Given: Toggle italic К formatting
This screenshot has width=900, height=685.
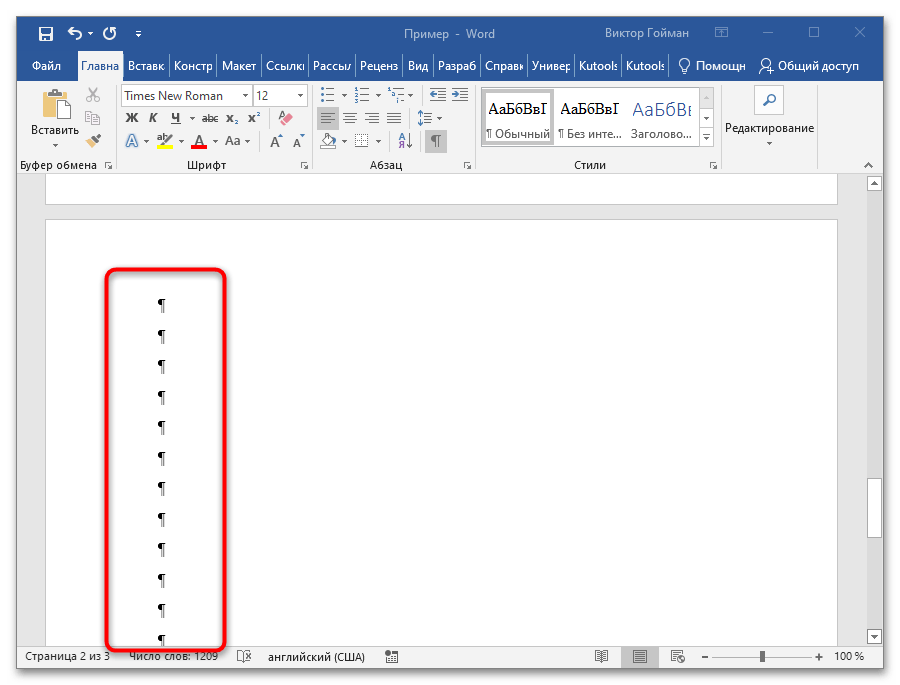Looking at the screenshot, I should click(x=153, y=118).
